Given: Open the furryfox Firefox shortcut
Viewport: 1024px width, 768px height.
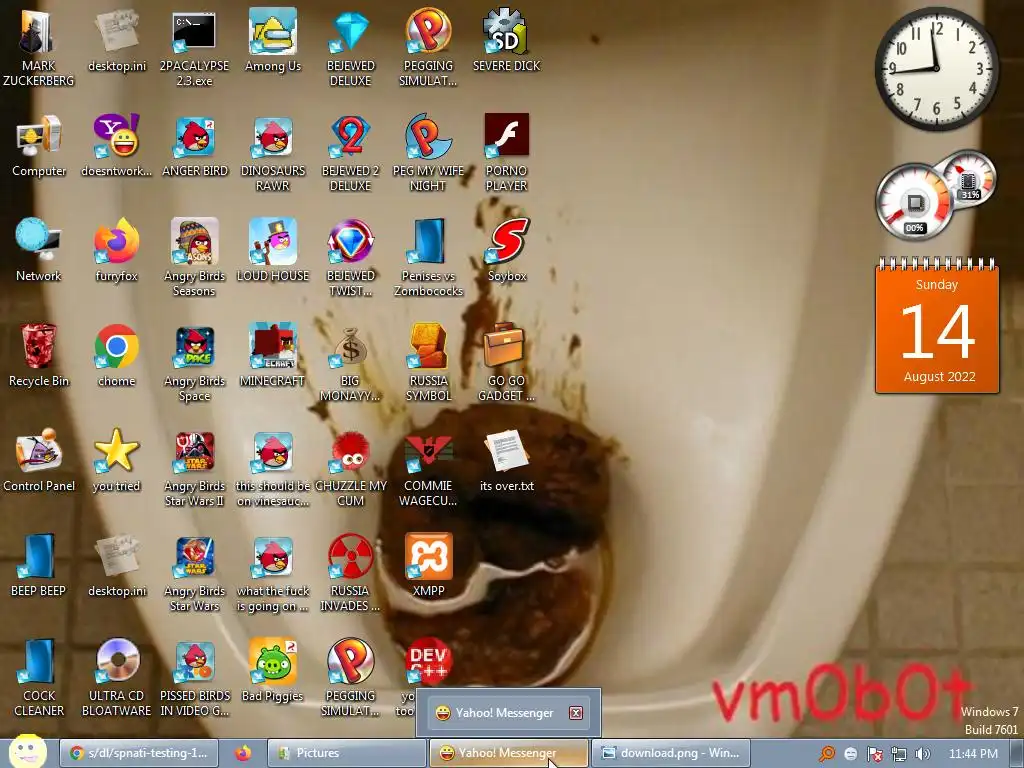Looking at the screenshot, I should pyautogui.click(x=116, y=251).
